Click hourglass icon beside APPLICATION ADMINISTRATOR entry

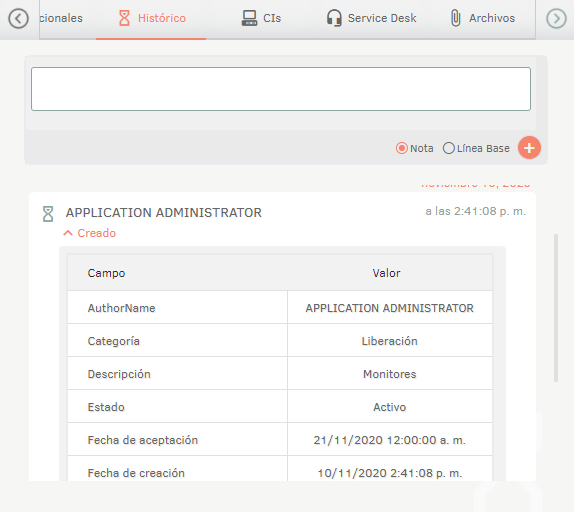tap(48, 214)
